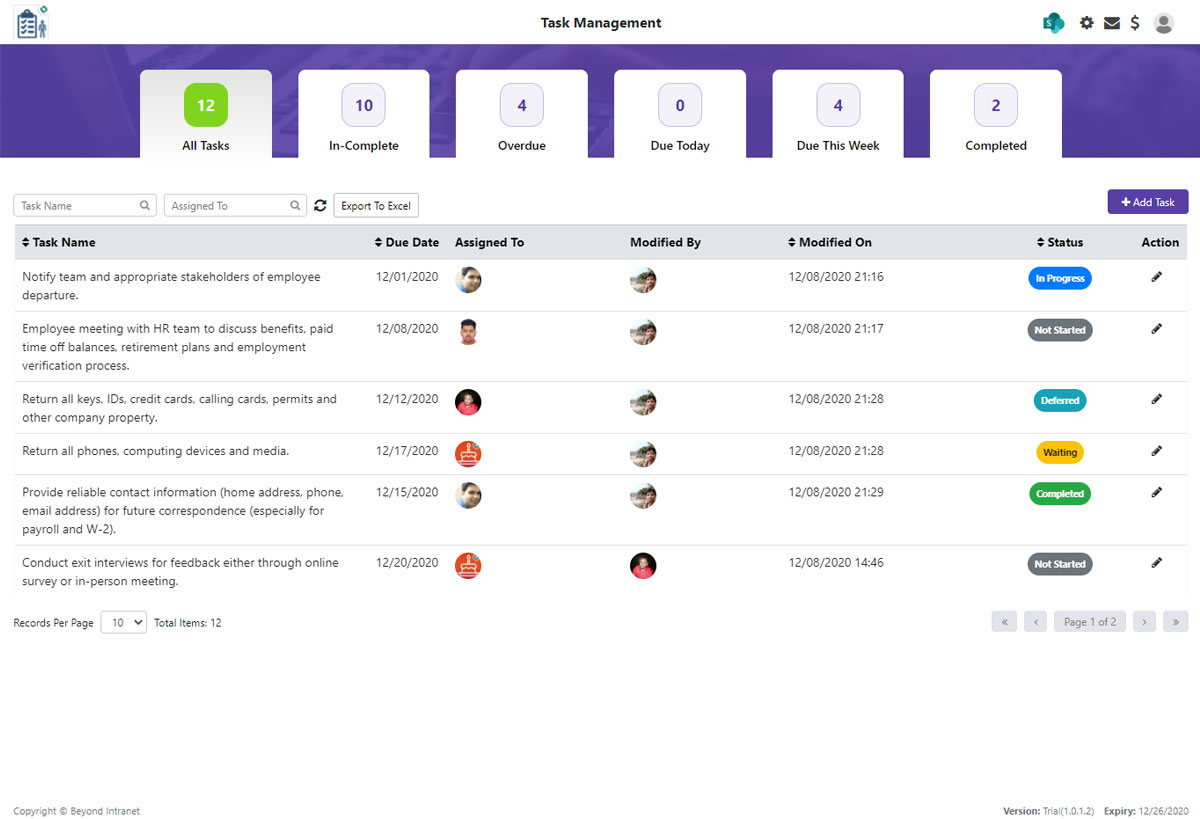Viewport: 1200px width, 819px height.
Task: Sort tasks by the Modified On column
Action: (x=834, y=242)
